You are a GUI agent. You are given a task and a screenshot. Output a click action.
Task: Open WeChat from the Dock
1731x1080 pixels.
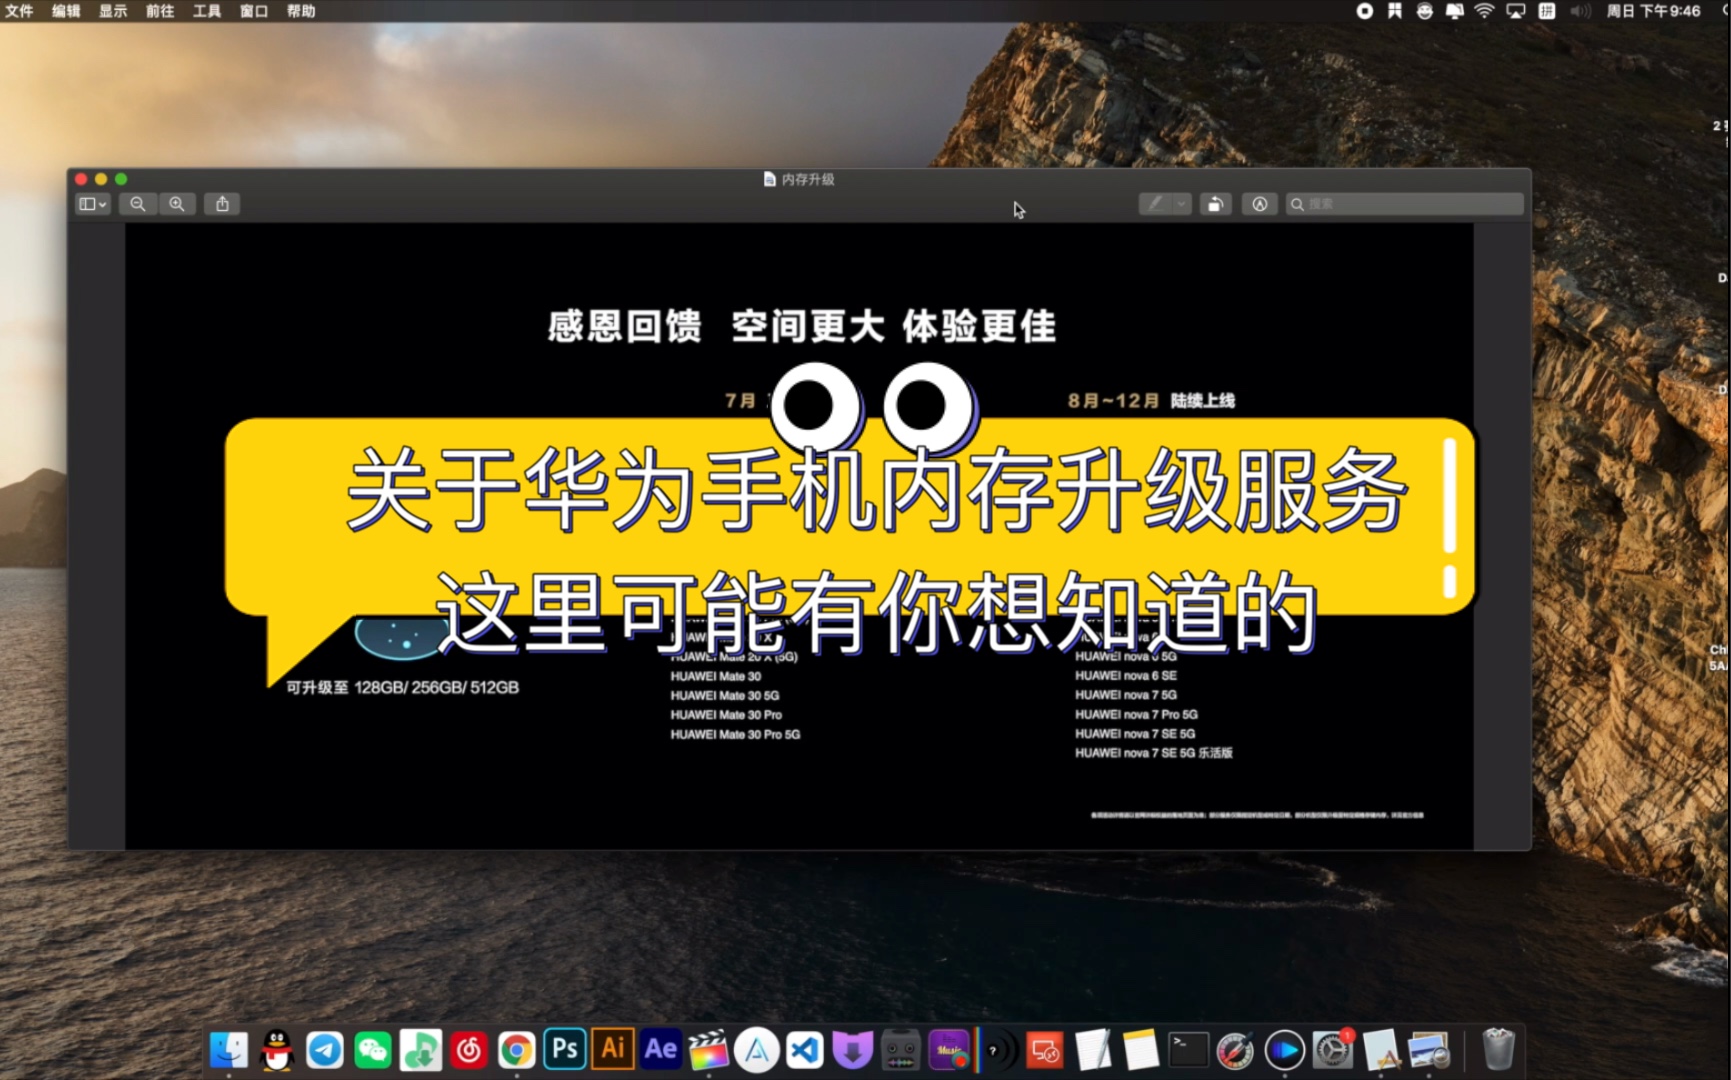coord(373,1050)
